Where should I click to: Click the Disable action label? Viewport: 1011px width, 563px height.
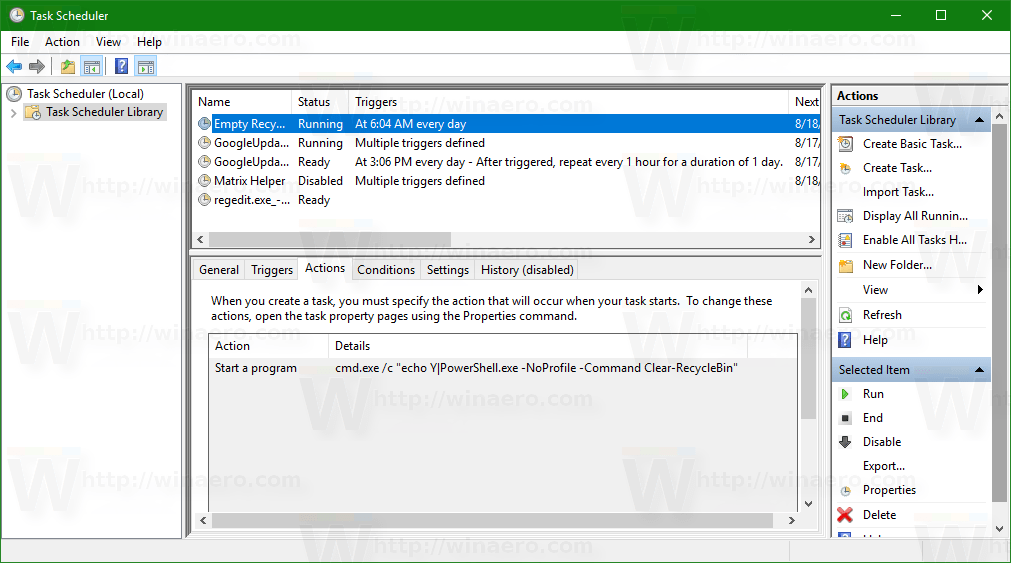[882, 442]
